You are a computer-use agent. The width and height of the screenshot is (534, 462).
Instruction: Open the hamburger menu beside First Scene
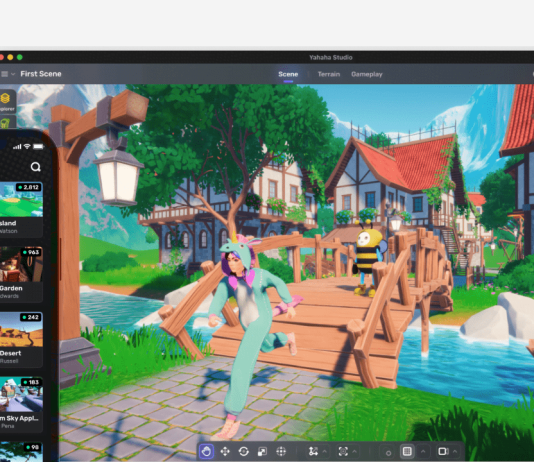(x=4, y=74)
